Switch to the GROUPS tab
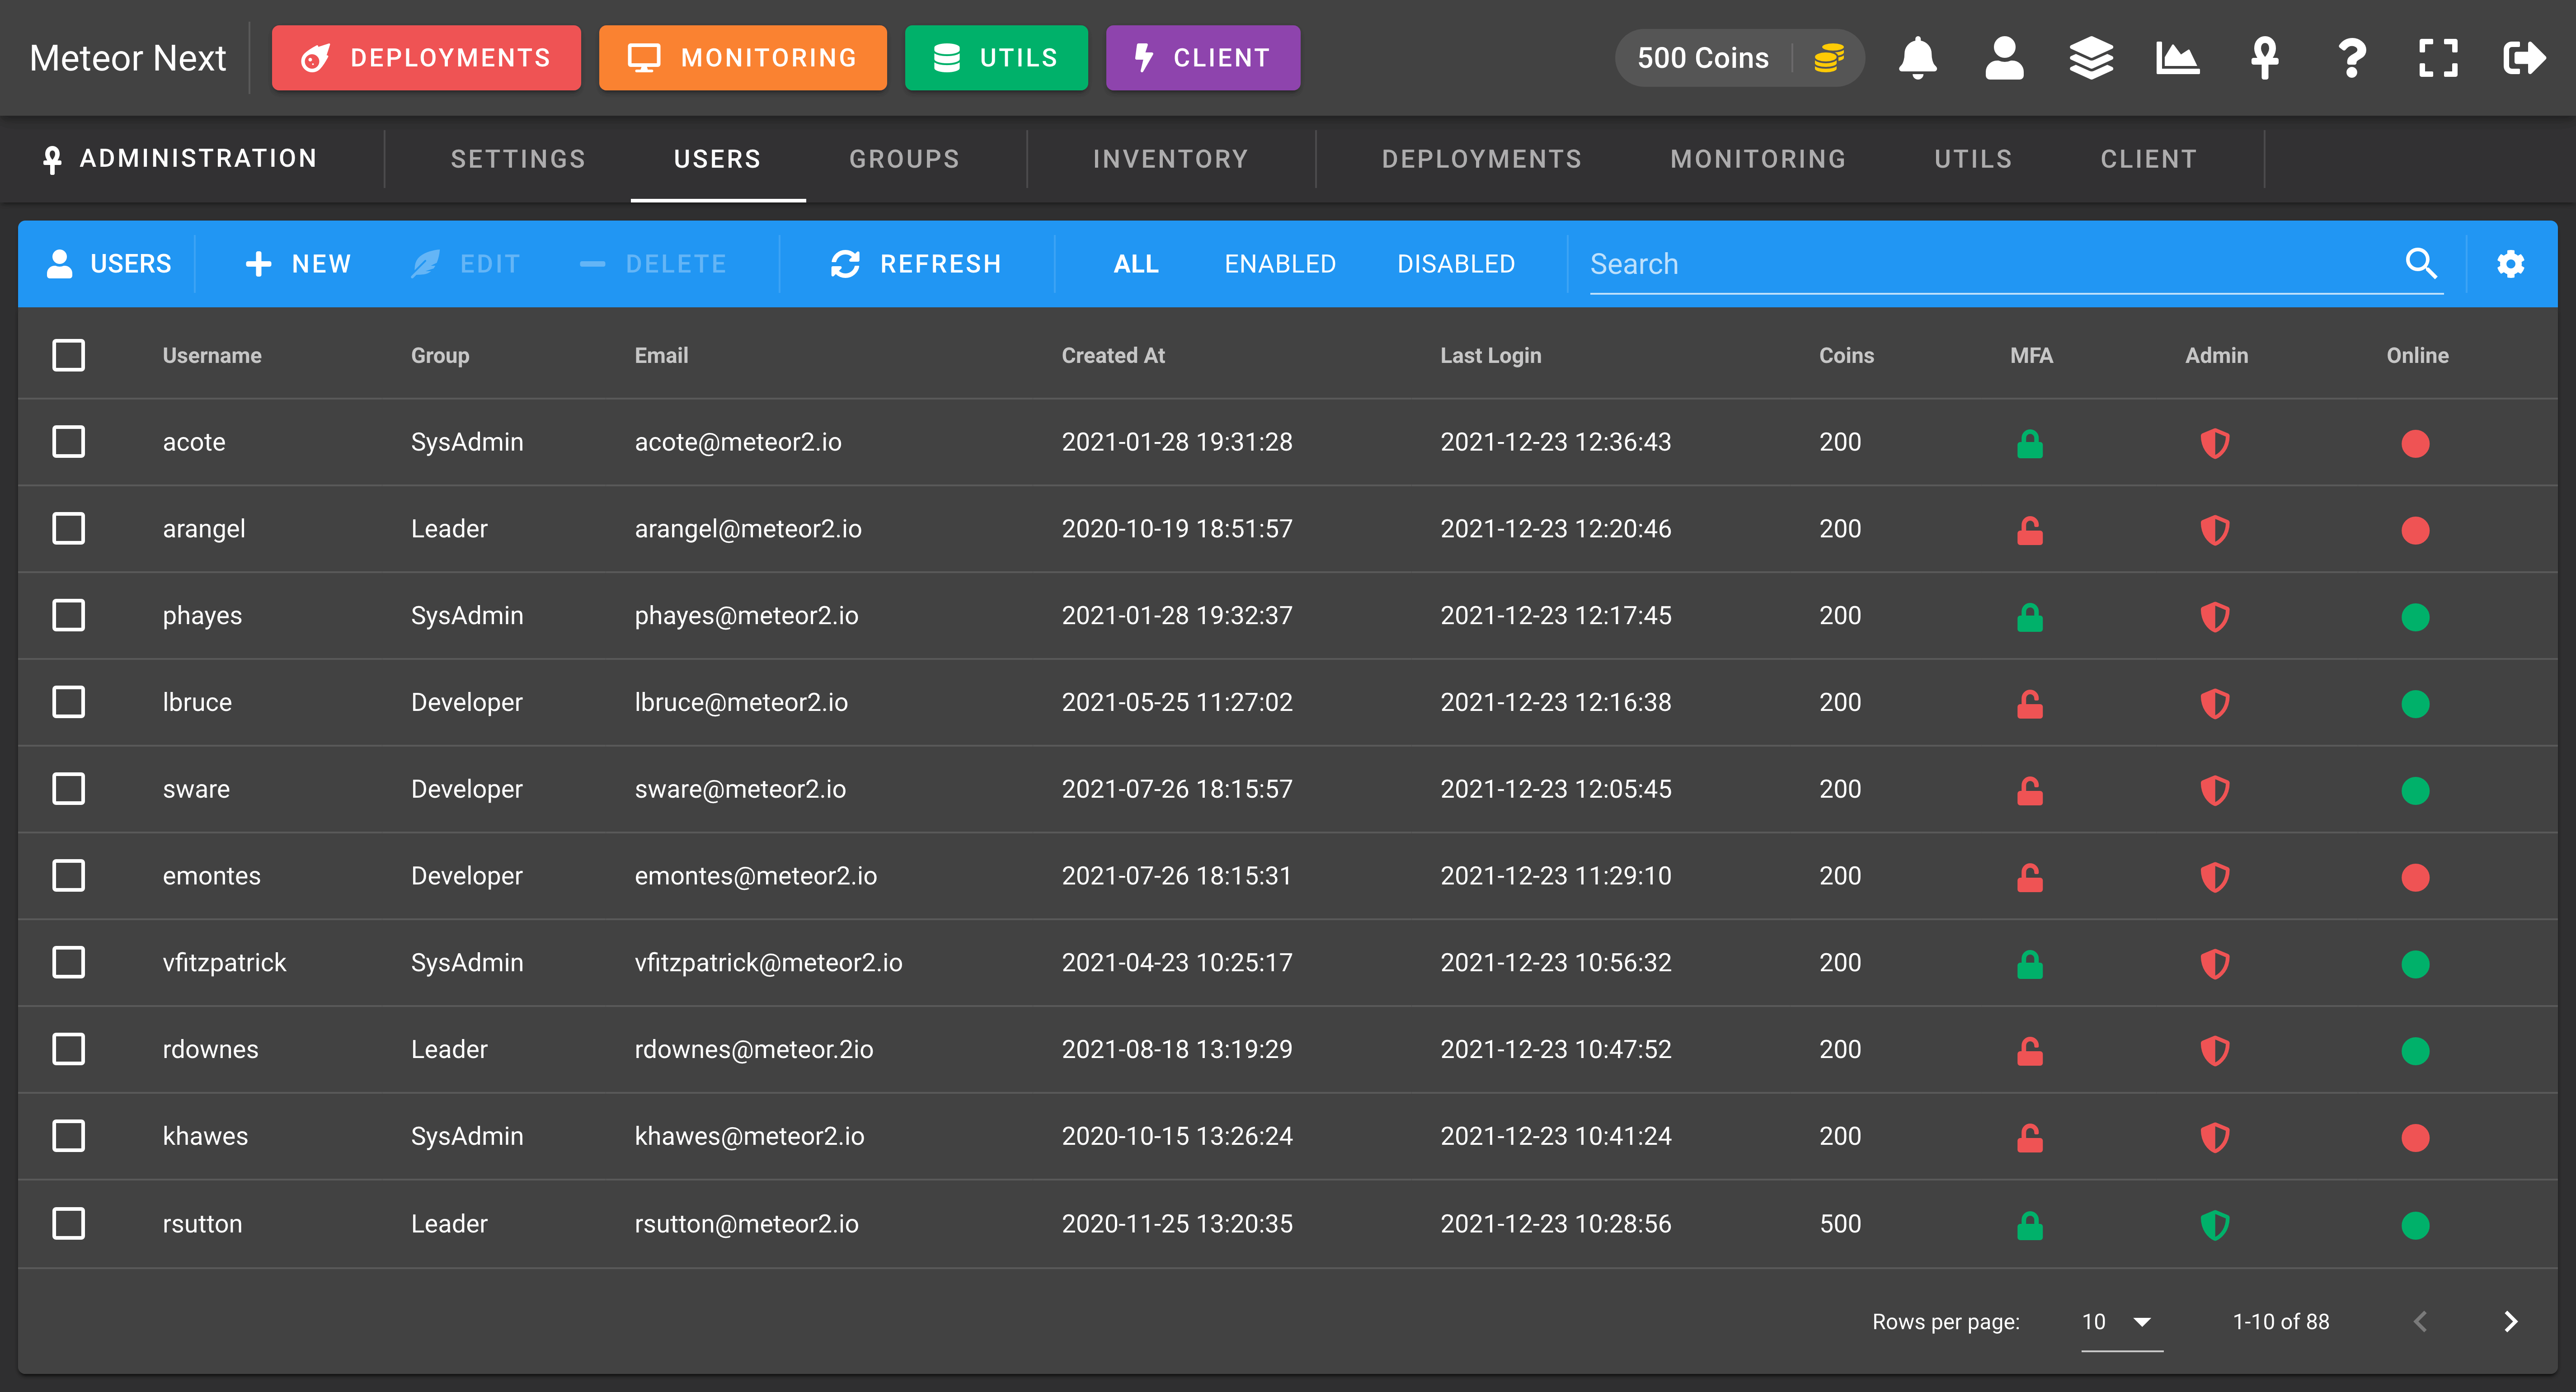2576x1392 pixels. [904, 159]
